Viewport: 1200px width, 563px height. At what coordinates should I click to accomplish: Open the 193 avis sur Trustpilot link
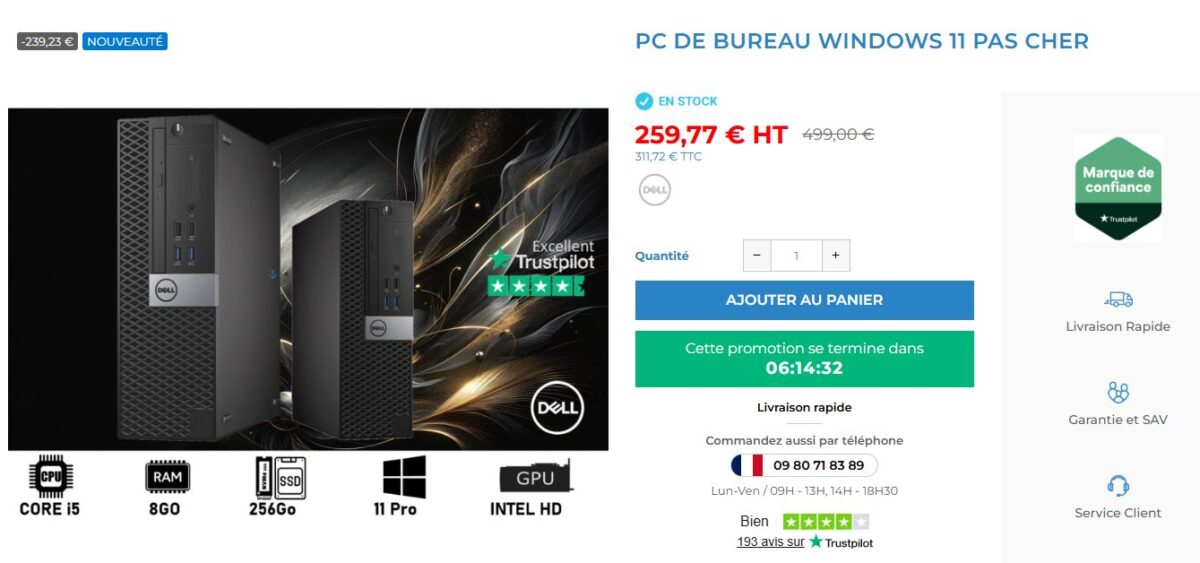[x=805, y=542]
